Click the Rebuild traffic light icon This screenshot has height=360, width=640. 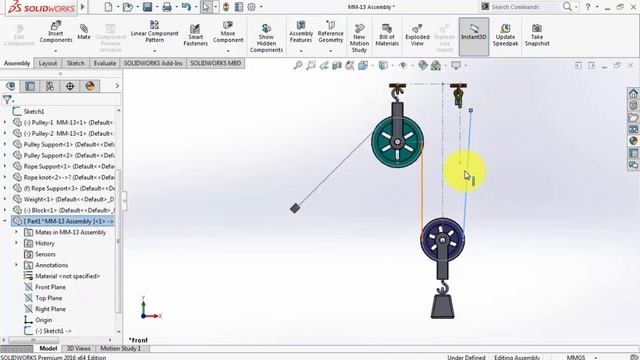226,7
